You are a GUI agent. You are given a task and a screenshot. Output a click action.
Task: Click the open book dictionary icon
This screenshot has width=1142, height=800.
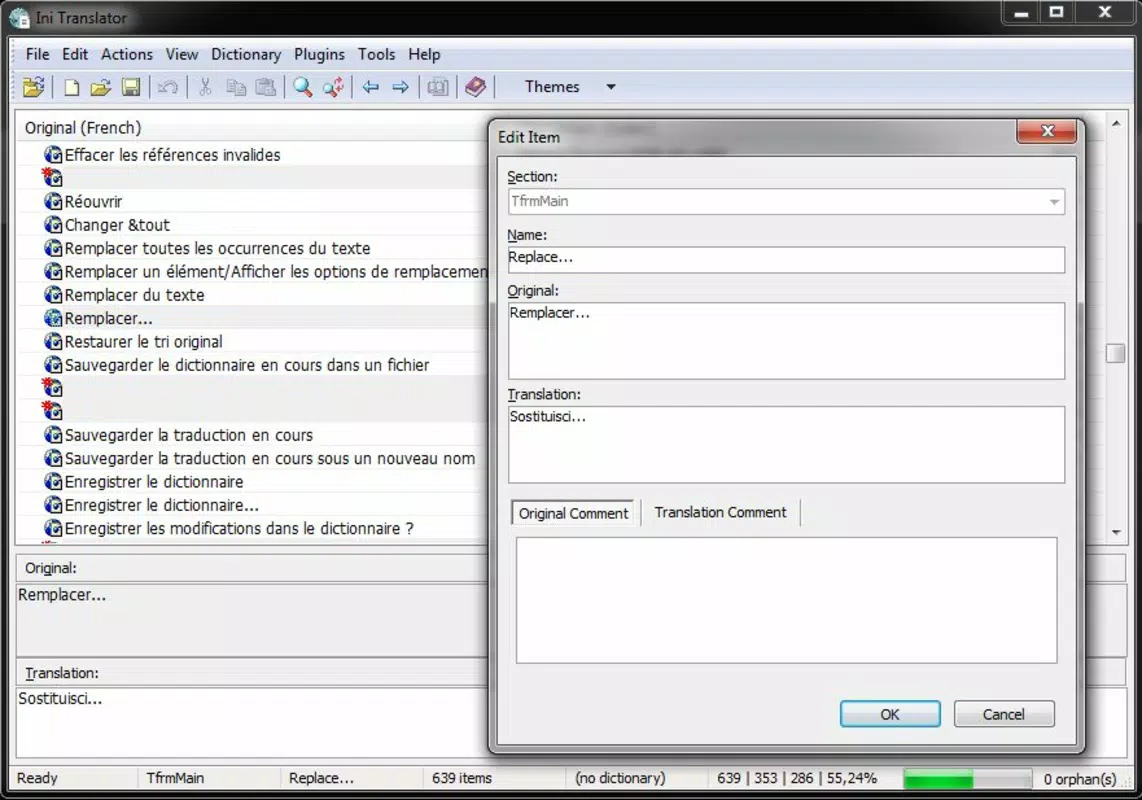click(438, 87)
